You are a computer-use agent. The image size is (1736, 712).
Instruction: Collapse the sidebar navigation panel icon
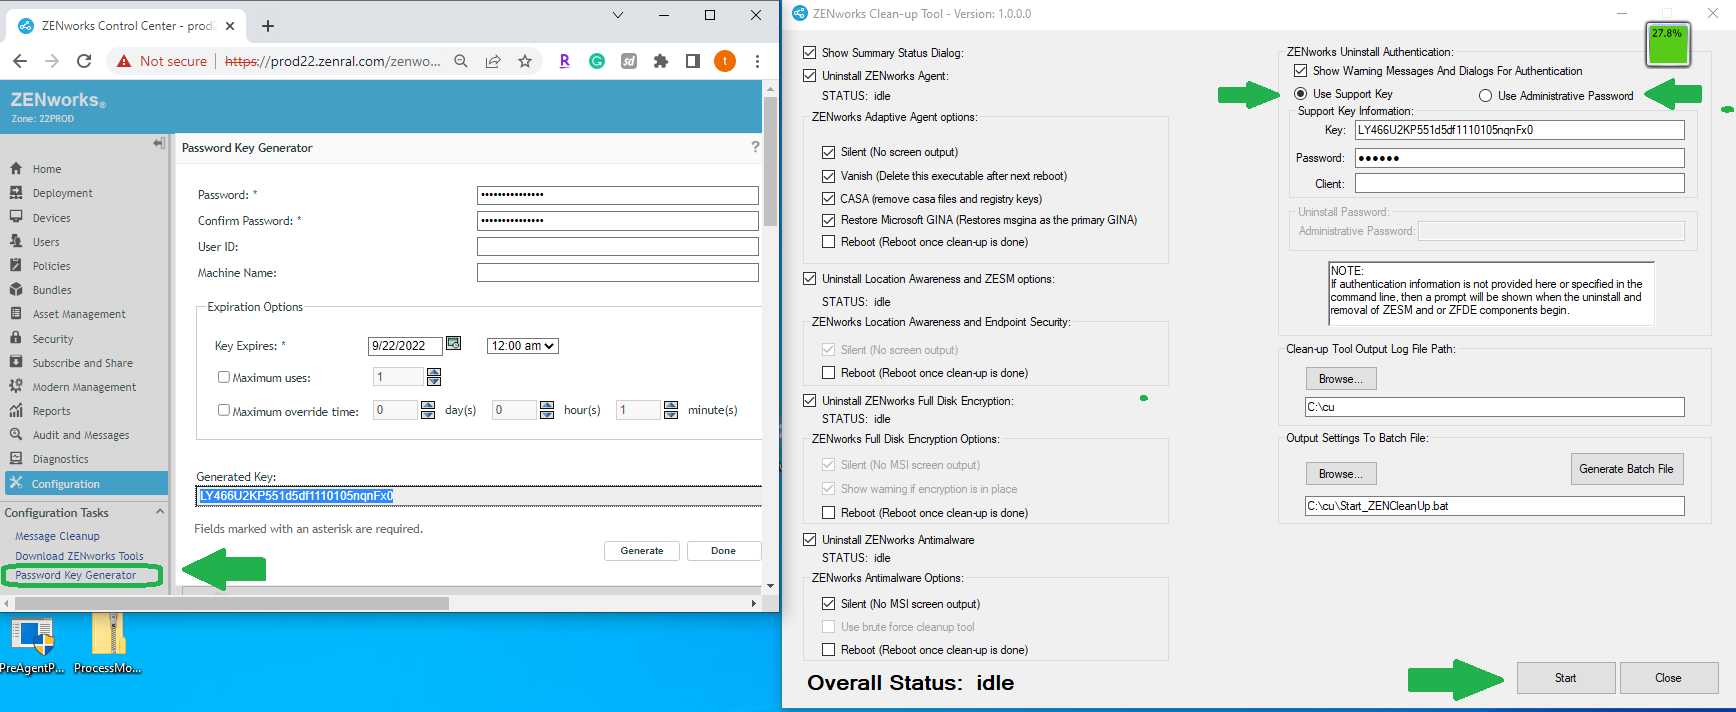159,144
